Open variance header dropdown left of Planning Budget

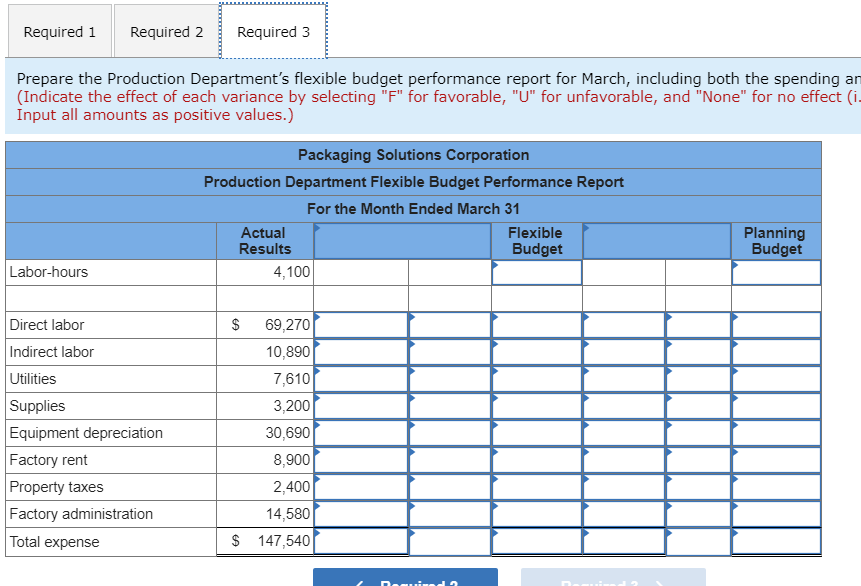coord(656,241)
